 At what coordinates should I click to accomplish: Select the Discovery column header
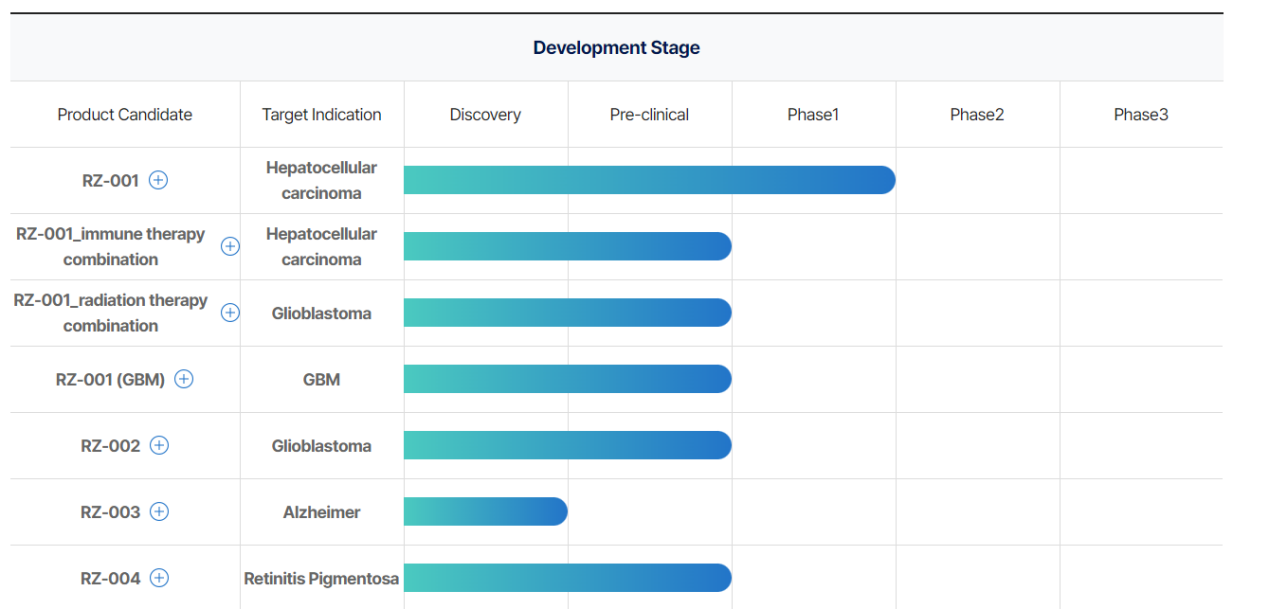tap(485, 115)
